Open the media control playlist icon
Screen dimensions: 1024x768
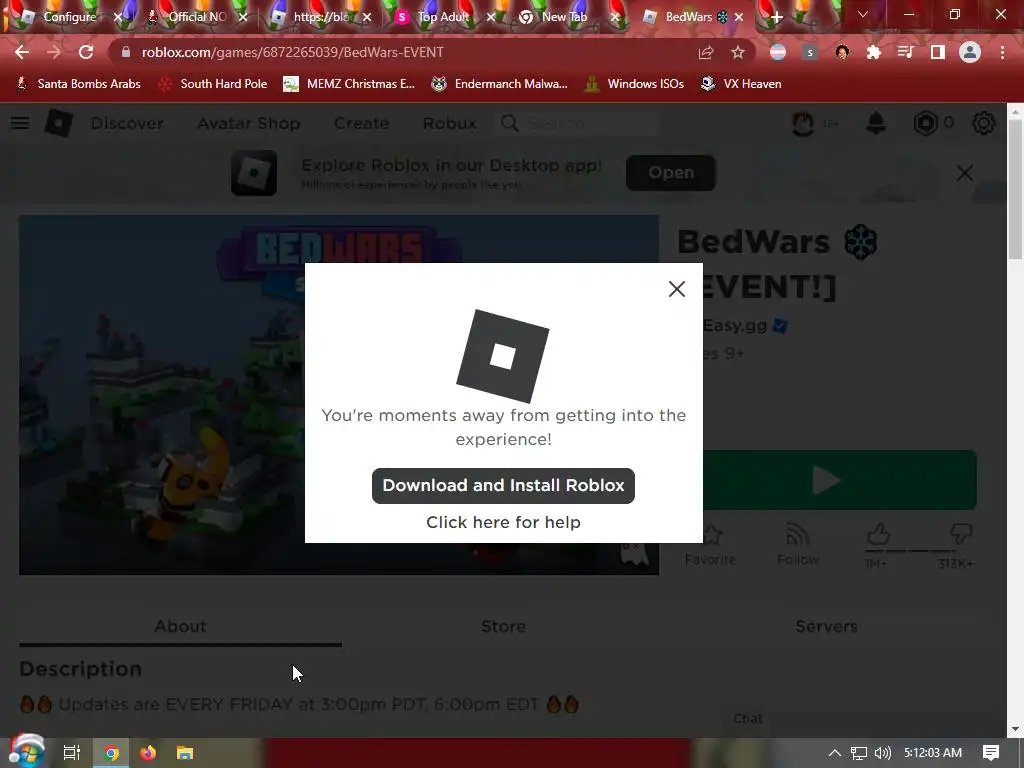point(905,52)
